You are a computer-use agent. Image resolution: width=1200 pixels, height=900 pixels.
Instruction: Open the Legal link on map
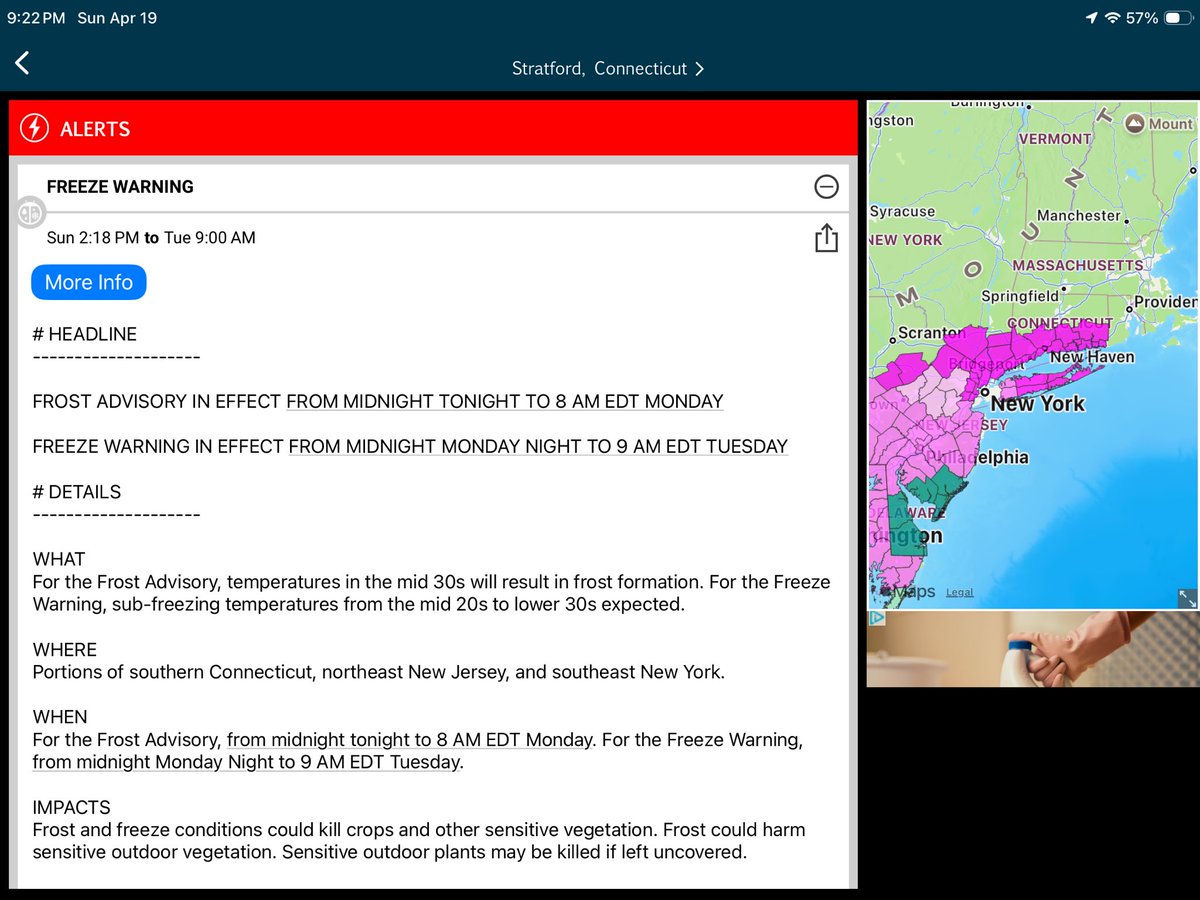coord(959,593)
